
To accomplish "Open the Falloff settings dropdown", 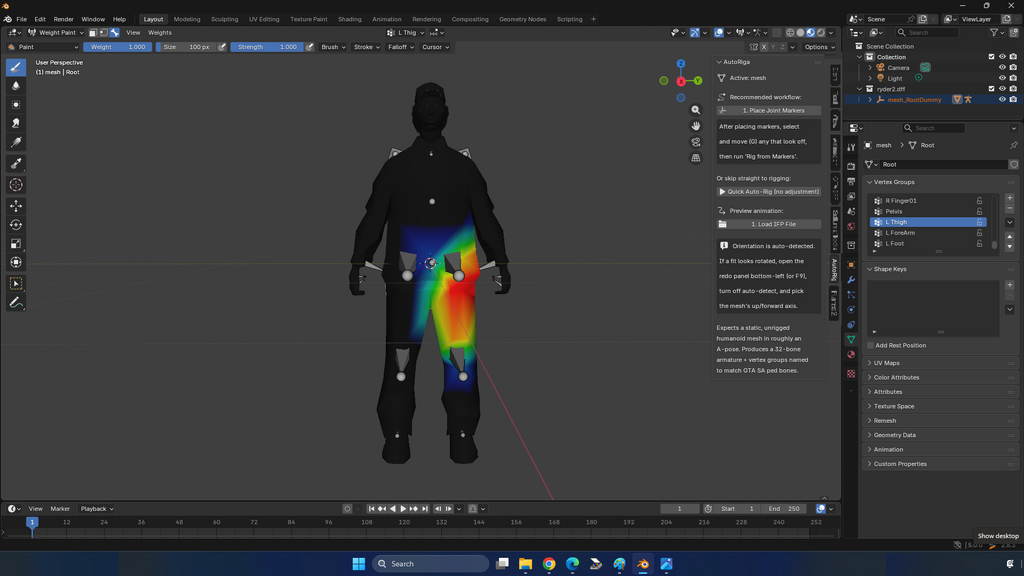I will click(400, 47).
